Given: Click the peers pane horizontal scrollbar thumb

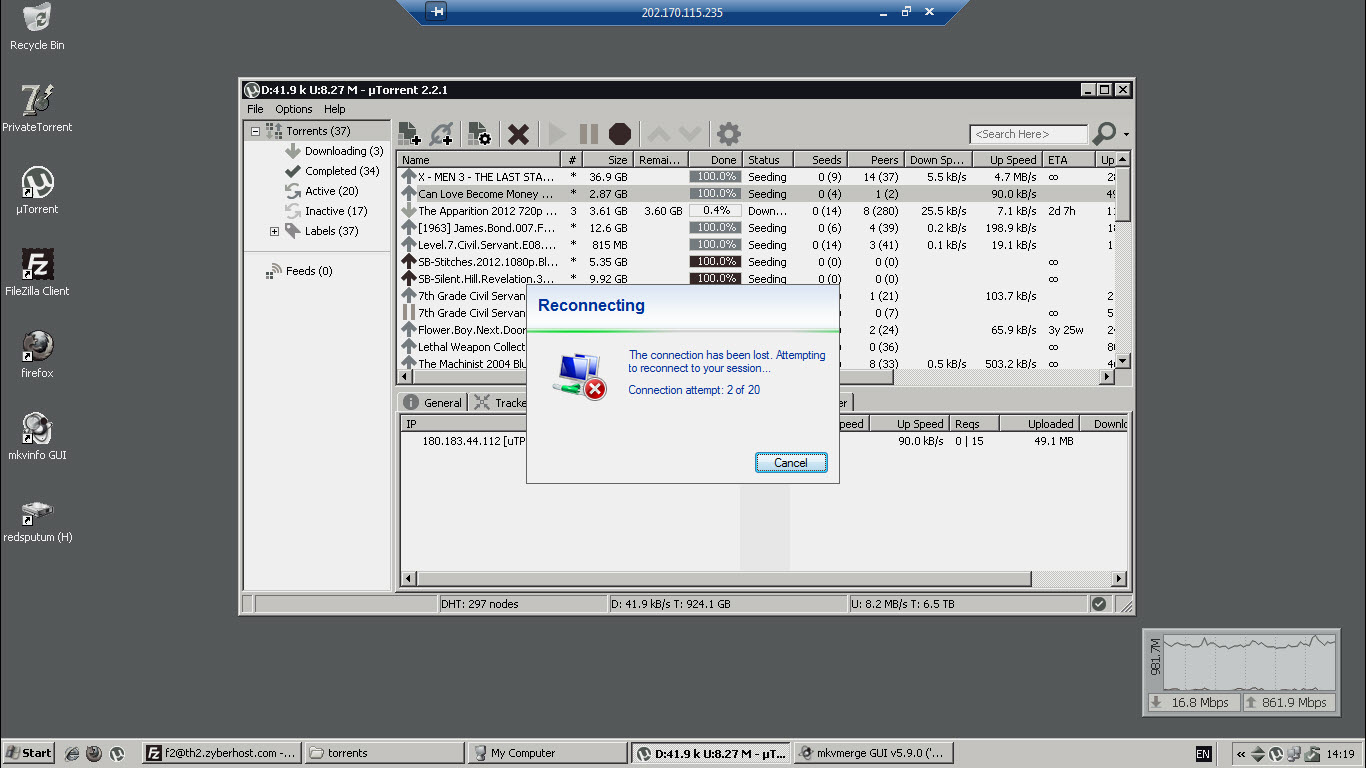Looking at the screenshot, I should pos(723,579).
